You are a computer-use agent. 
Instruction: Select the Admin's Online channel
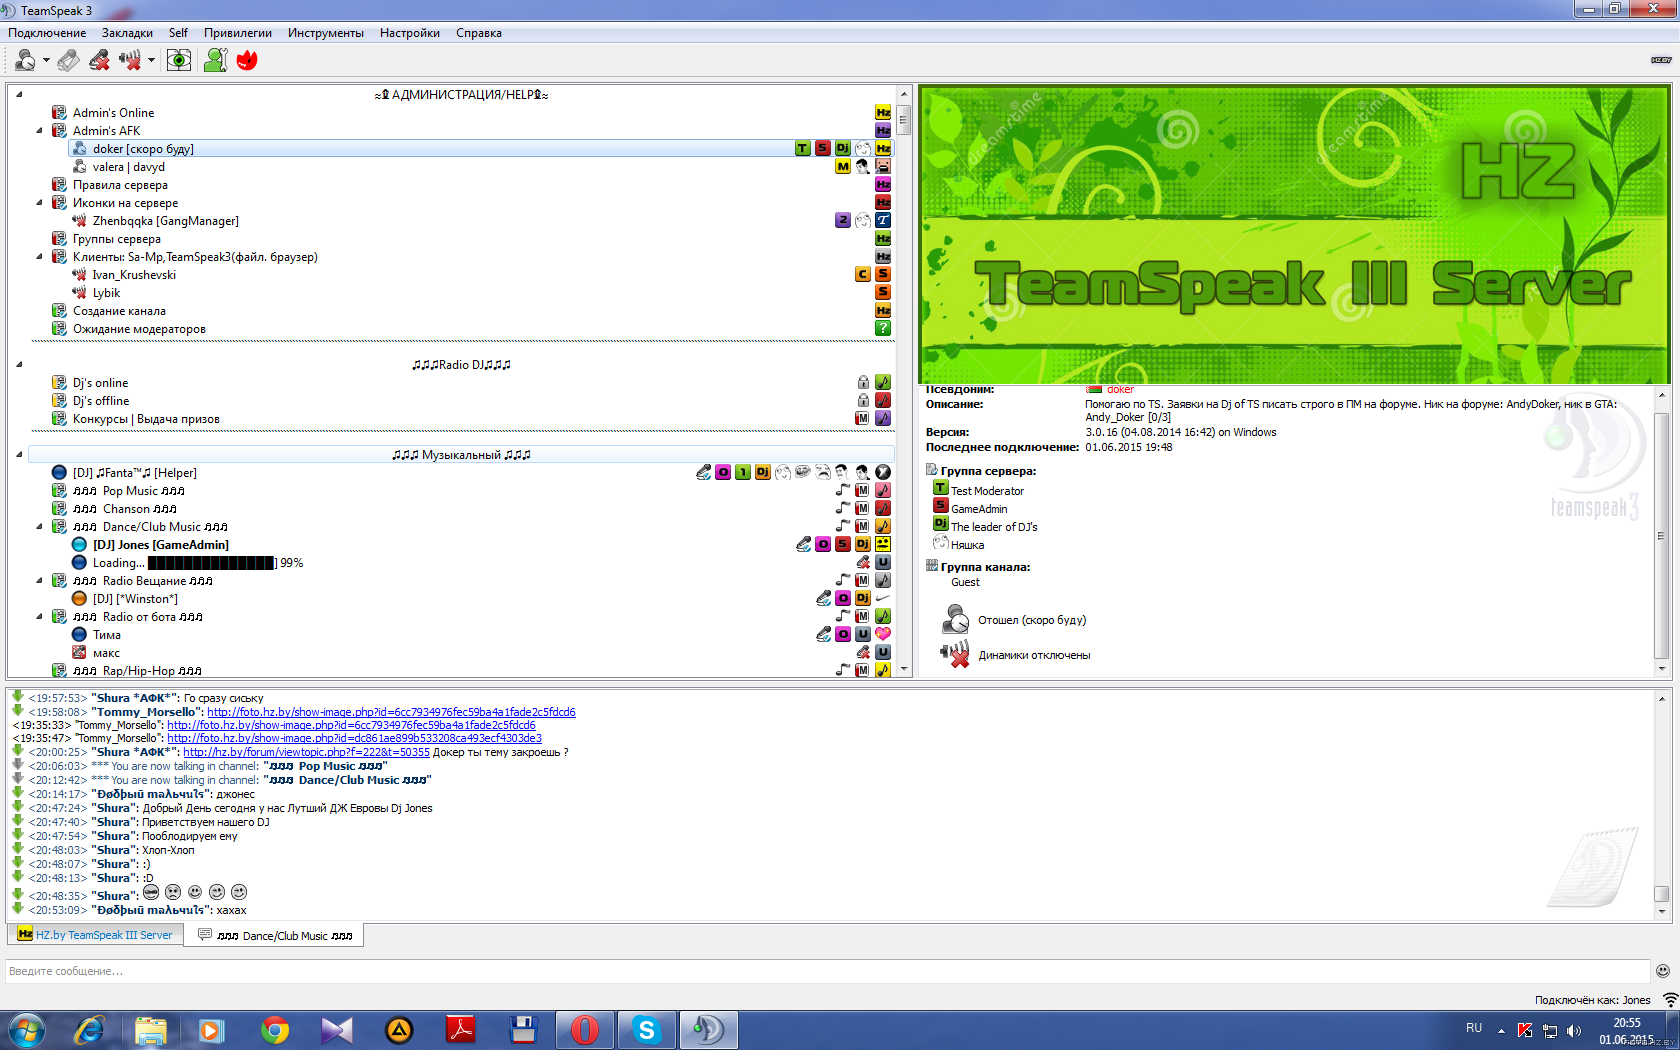[113, 113]
